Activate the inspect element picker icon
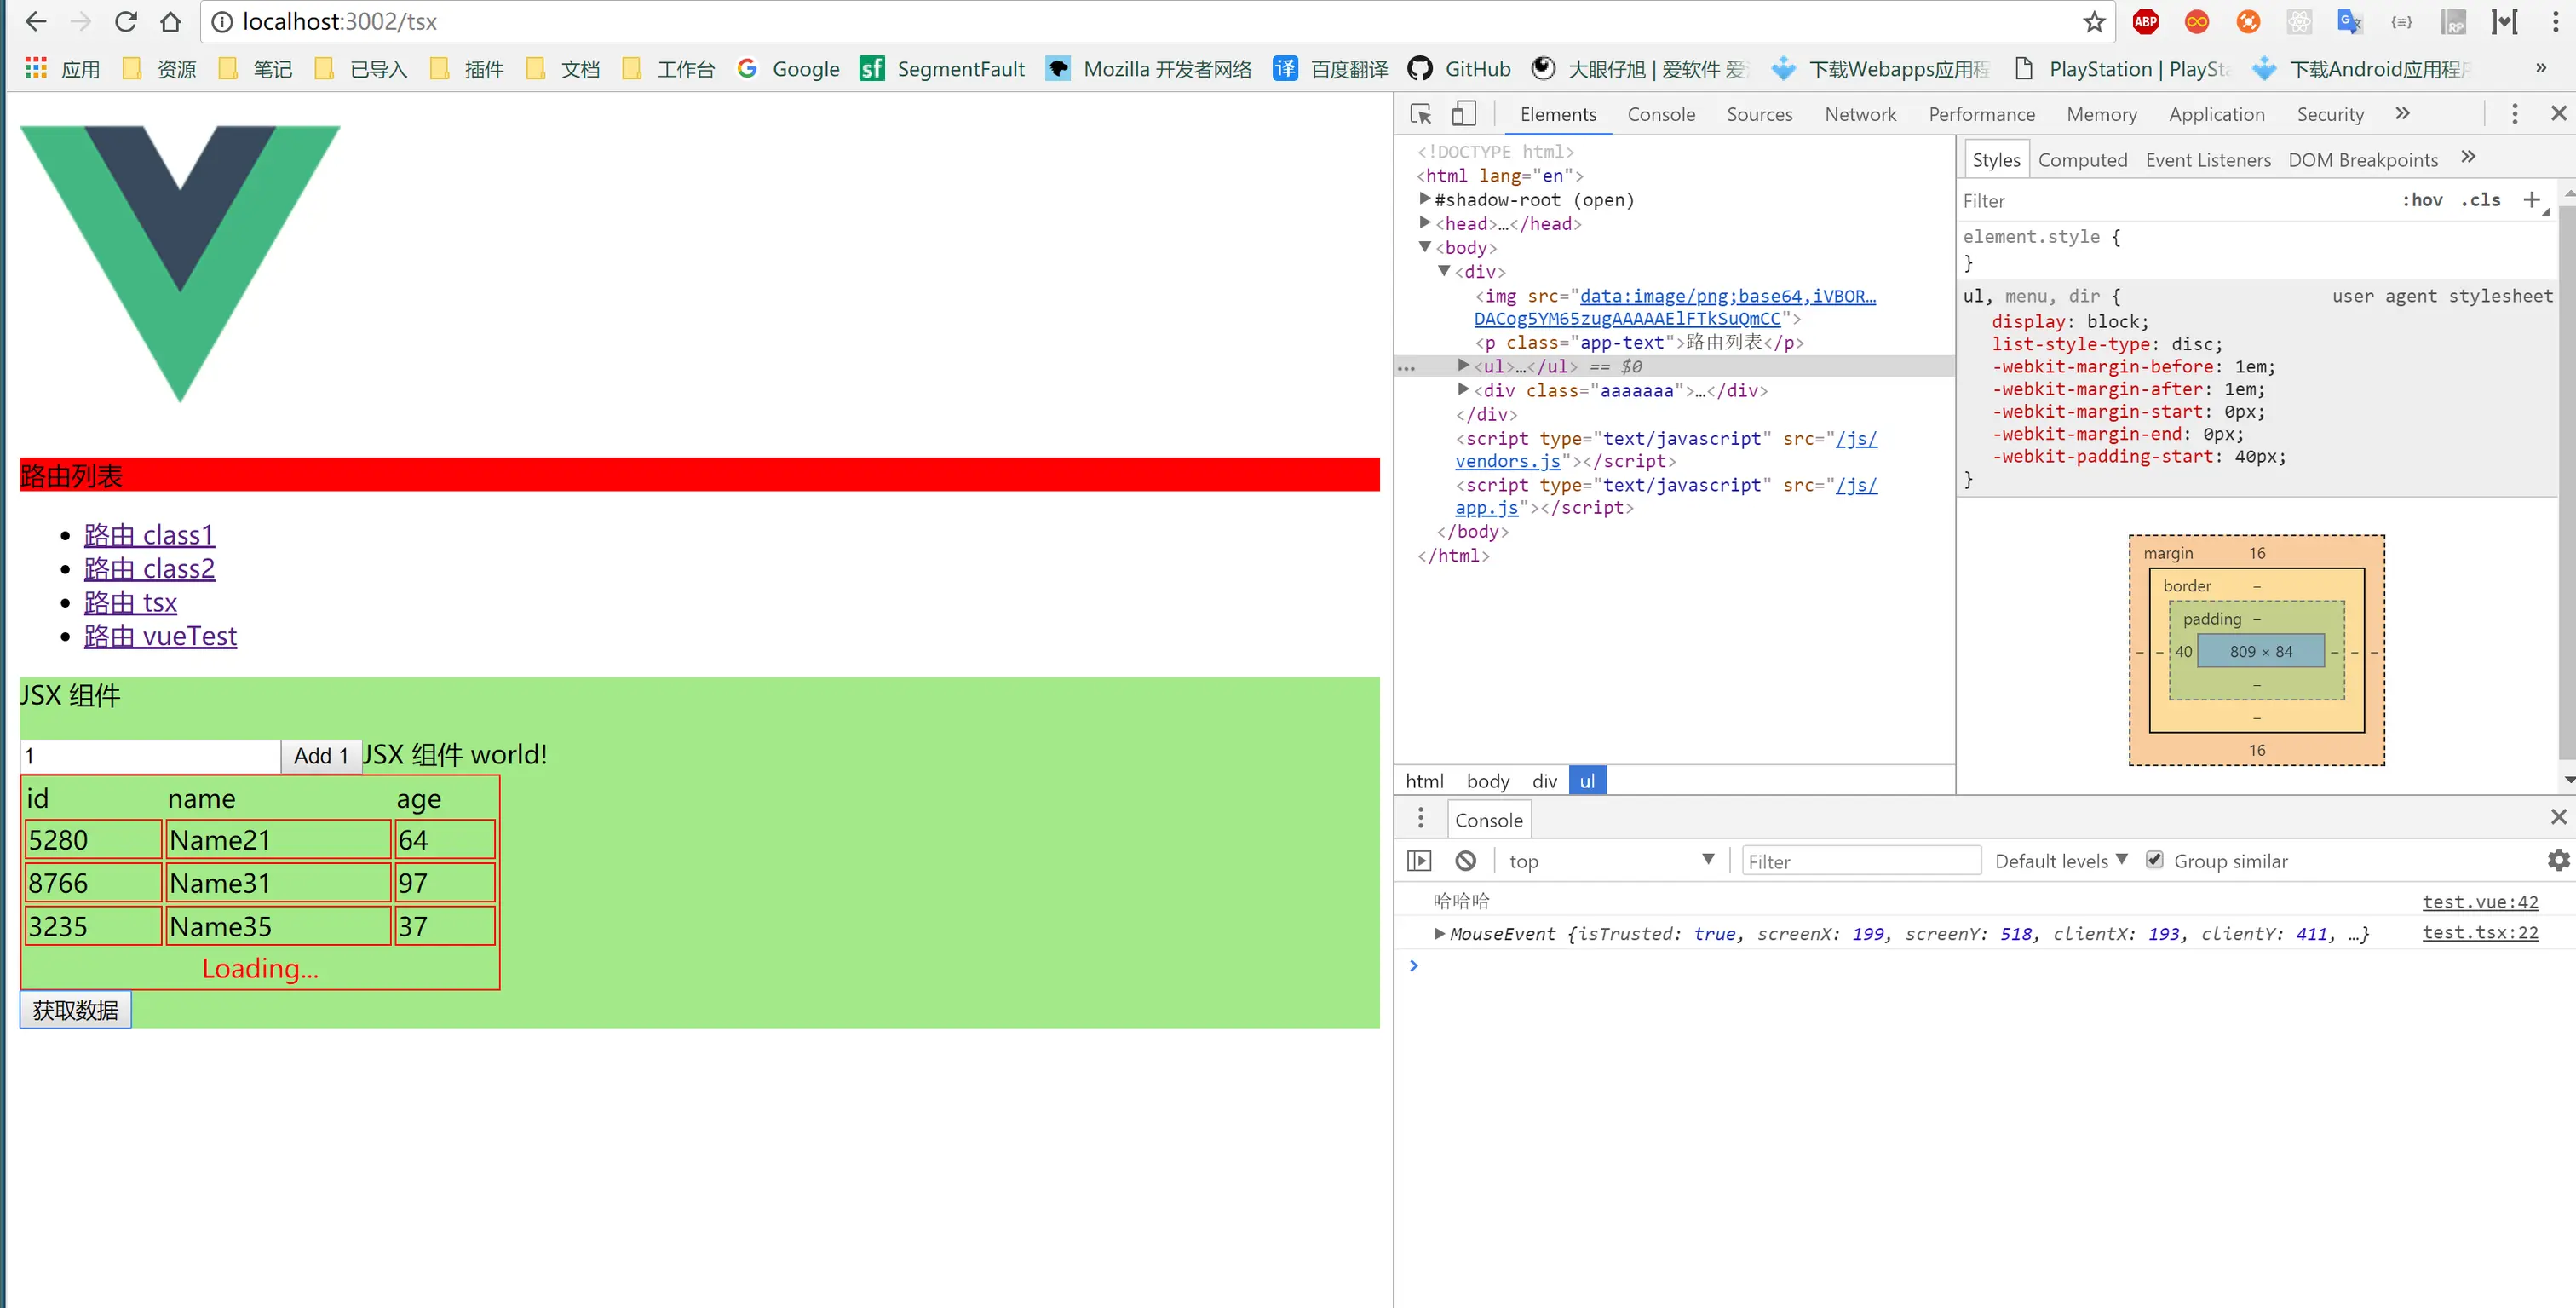Screen dimensions: 2576x1308 (x=1420, y=114)
